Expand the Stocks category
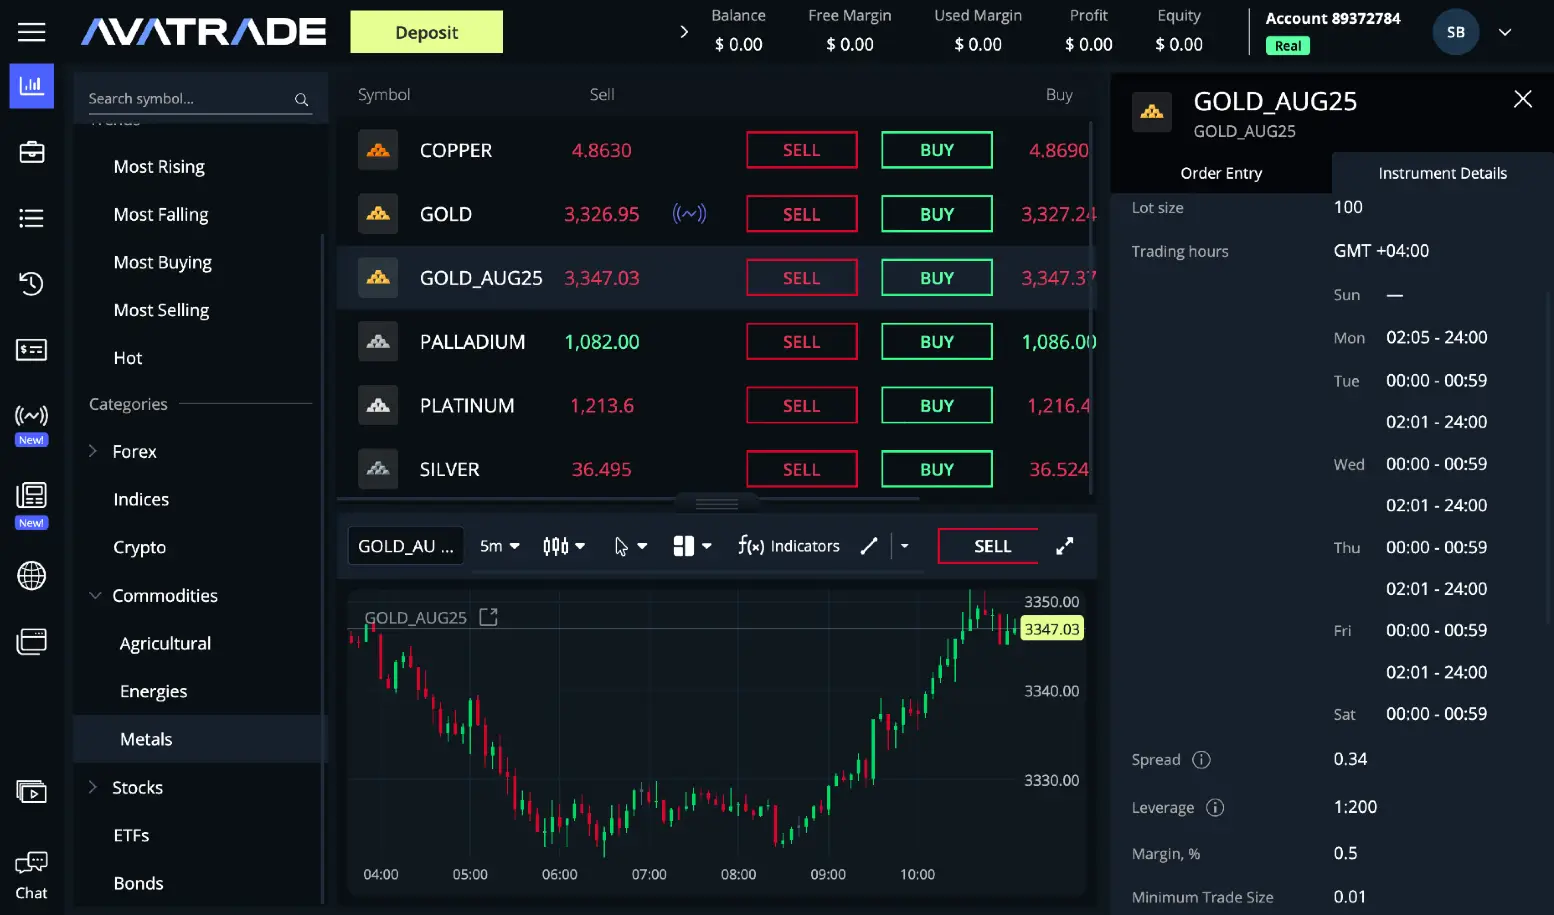 93,787
